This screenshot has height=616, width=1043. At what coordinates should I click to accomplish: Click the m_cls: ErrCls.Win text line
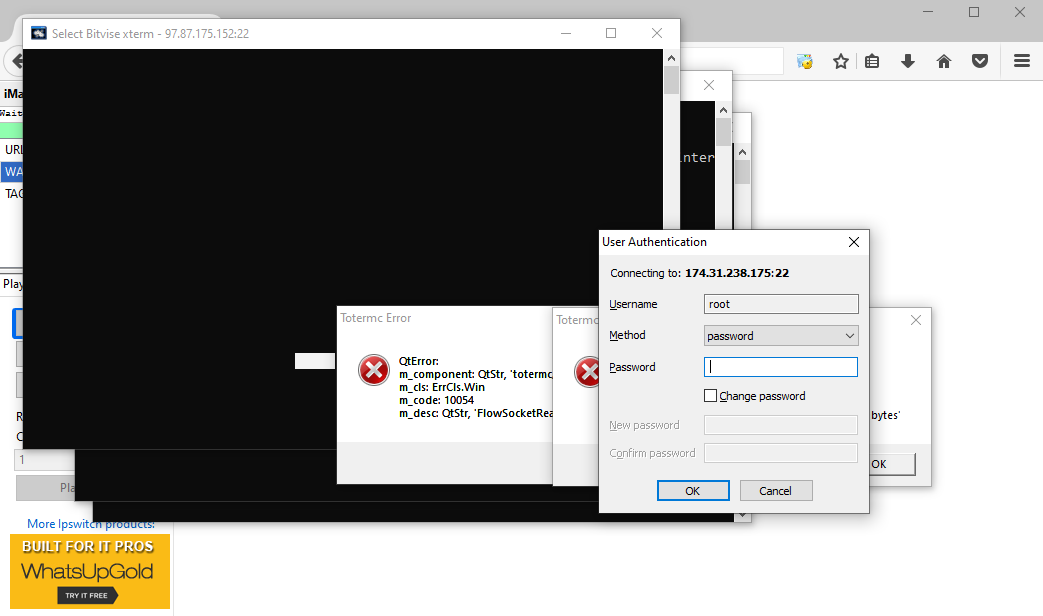pyautogui.click(x=442, y=387)
